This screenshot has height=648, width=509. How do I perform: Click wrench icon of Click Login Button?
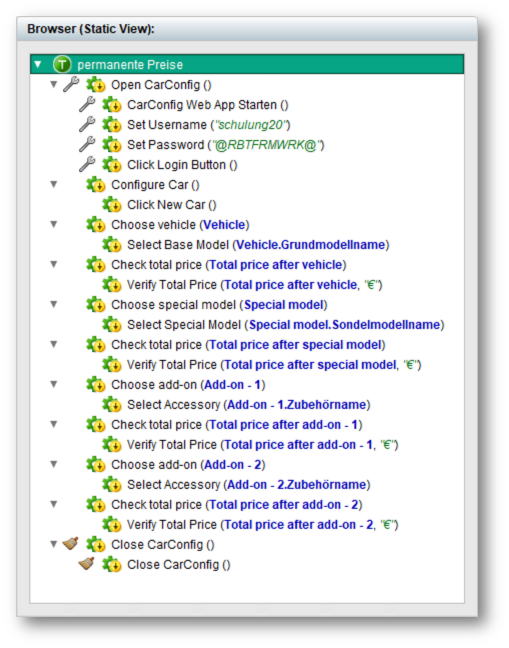coord(87,164)
